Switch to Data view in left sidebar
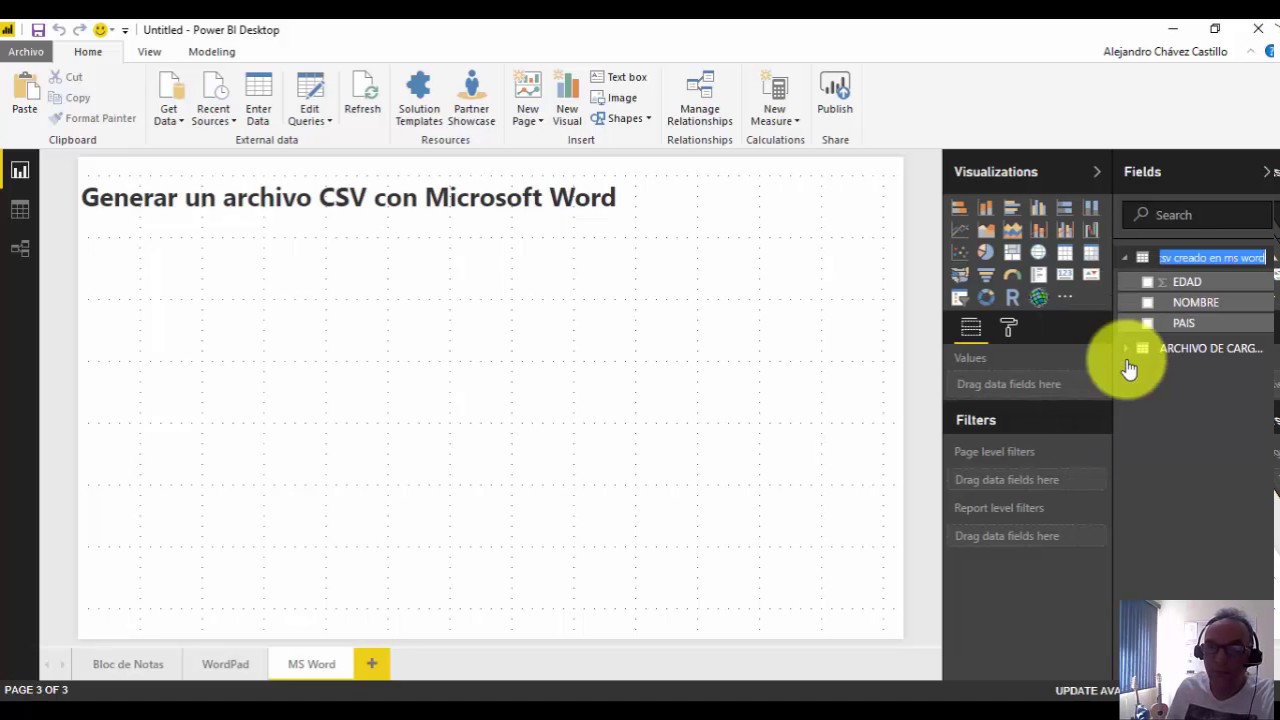 [20, 210]
